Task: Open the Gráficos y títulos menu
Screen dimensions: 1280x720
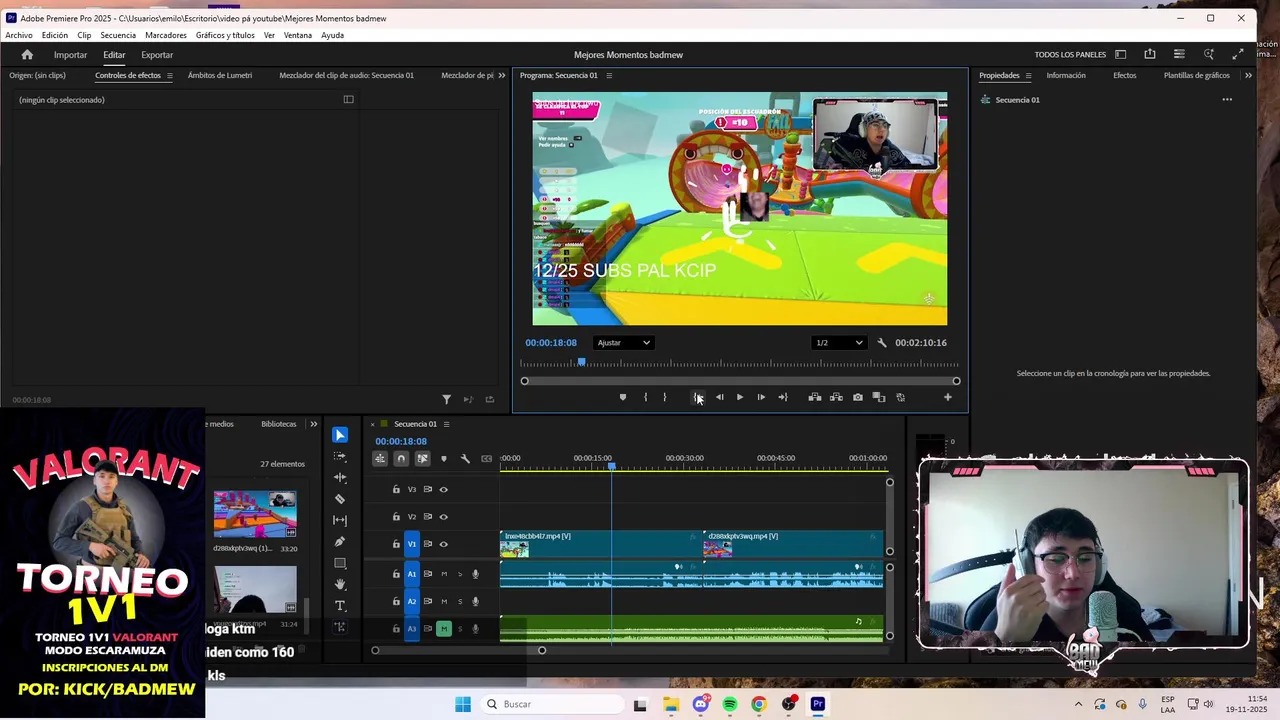Action: (x=225, y=35)
